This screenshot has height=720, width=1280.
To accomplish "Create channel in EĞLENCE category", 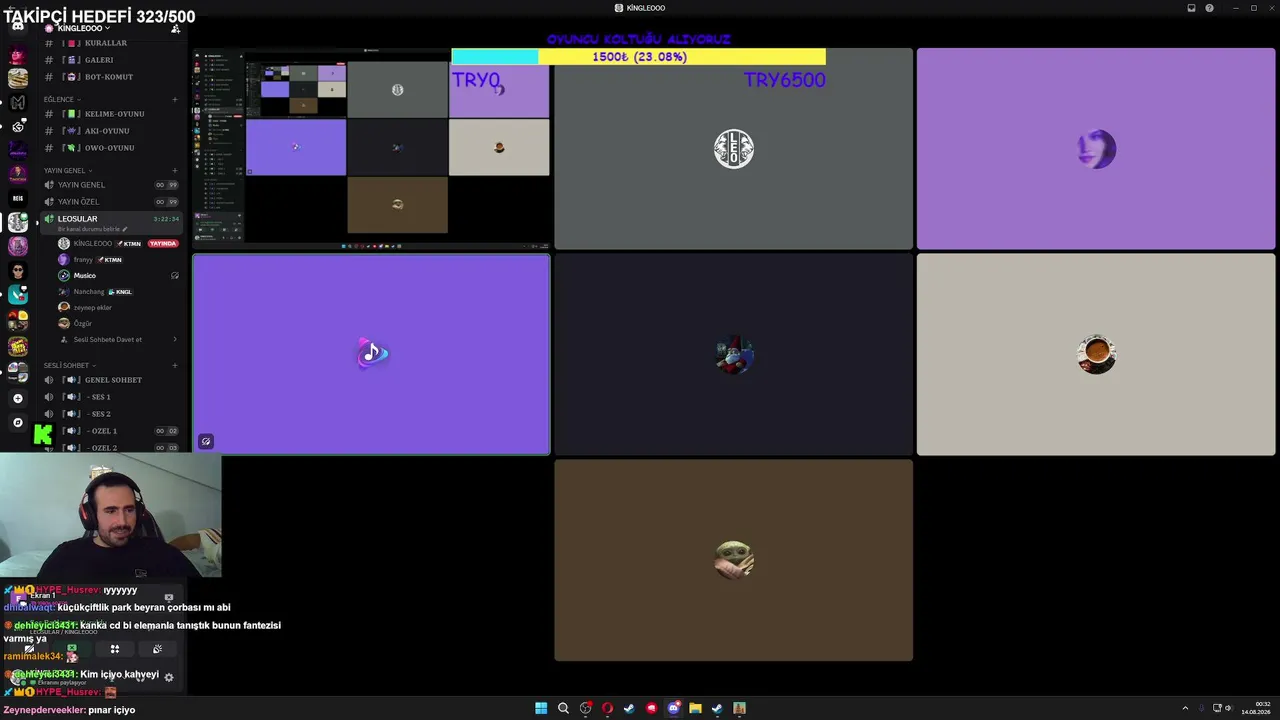I will (175, 99).
